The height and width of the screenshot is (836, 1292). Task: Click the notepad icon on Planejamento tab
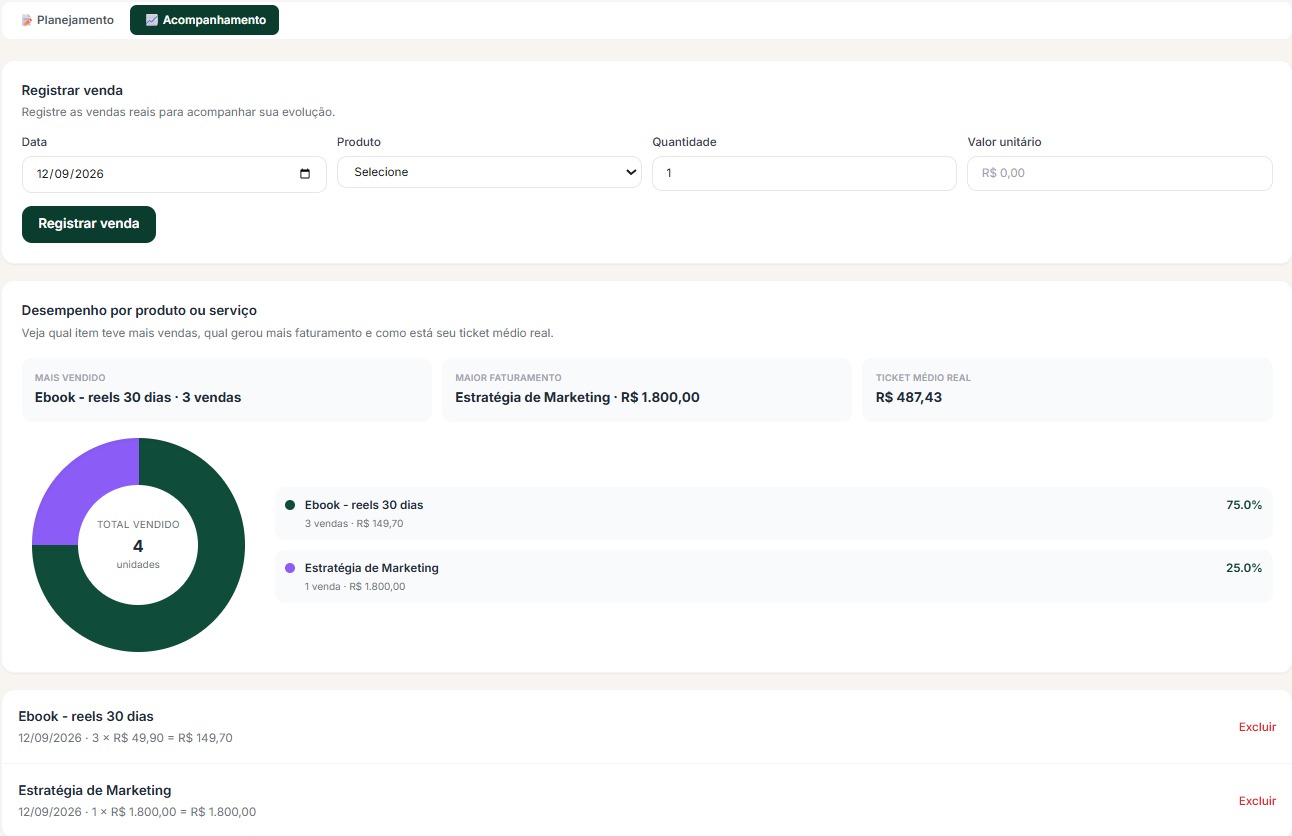27,20
